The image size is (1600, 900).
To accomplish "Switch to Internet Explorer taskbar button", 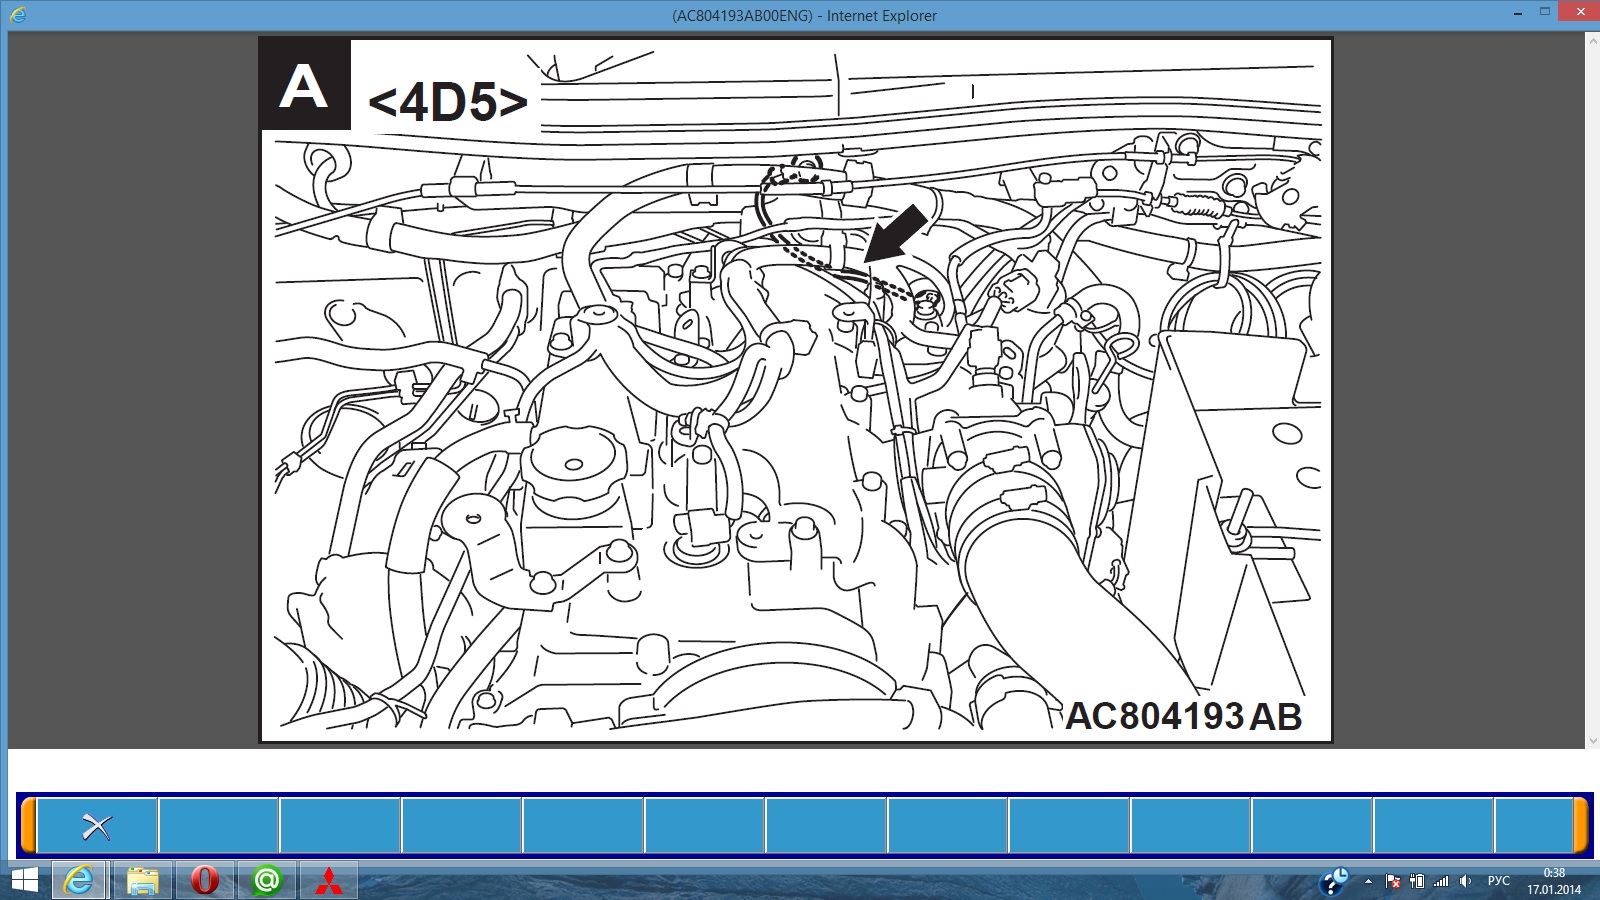I will pos(78,881).
